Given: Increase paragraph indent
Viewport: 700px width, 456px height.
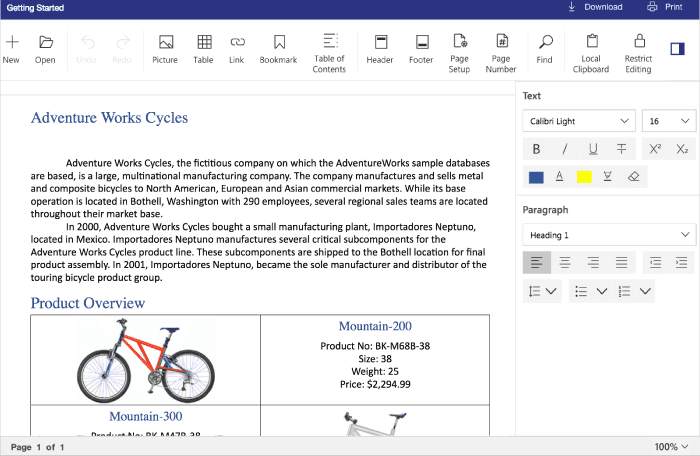Looking at the screenshot, I should click(682, 262).
